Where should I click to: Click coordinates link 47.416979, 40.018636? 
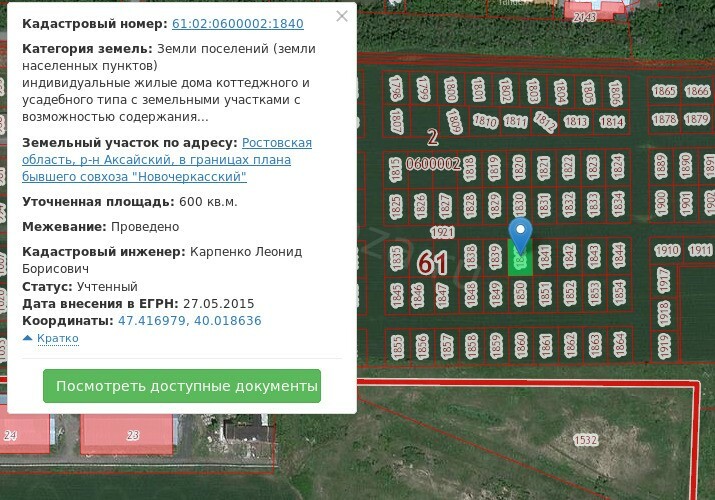click(x=189, y=321)
